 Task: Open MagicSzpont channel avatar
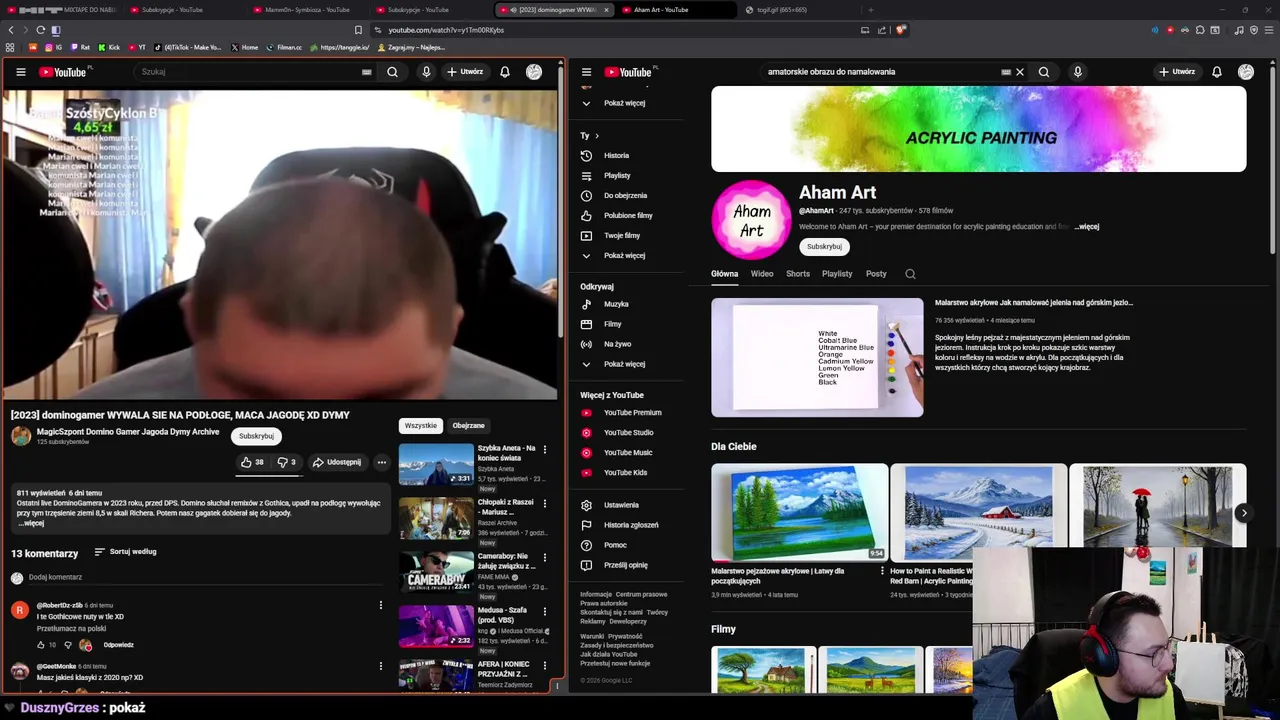21,436
